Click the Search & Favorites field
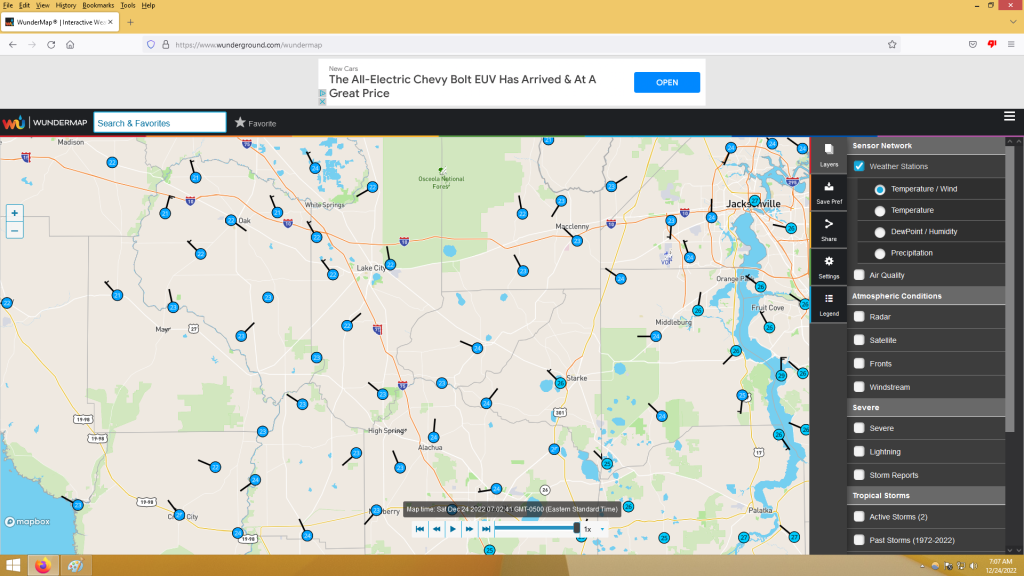The width and height of the screenshot is (1024, 576). point(160,123)
